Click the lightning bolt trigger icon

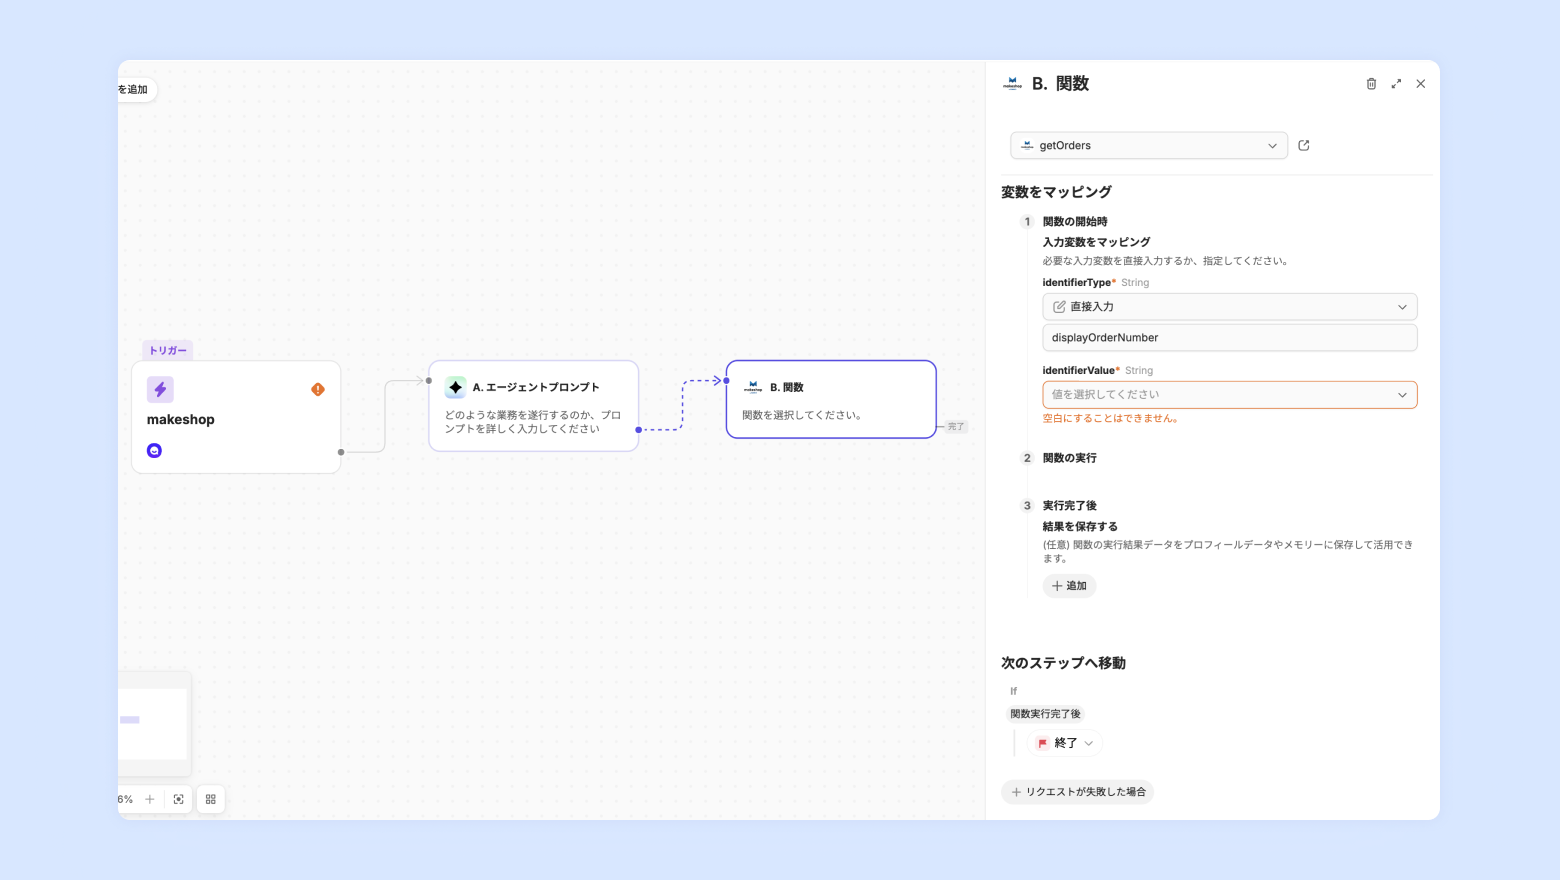pos(160,389)
